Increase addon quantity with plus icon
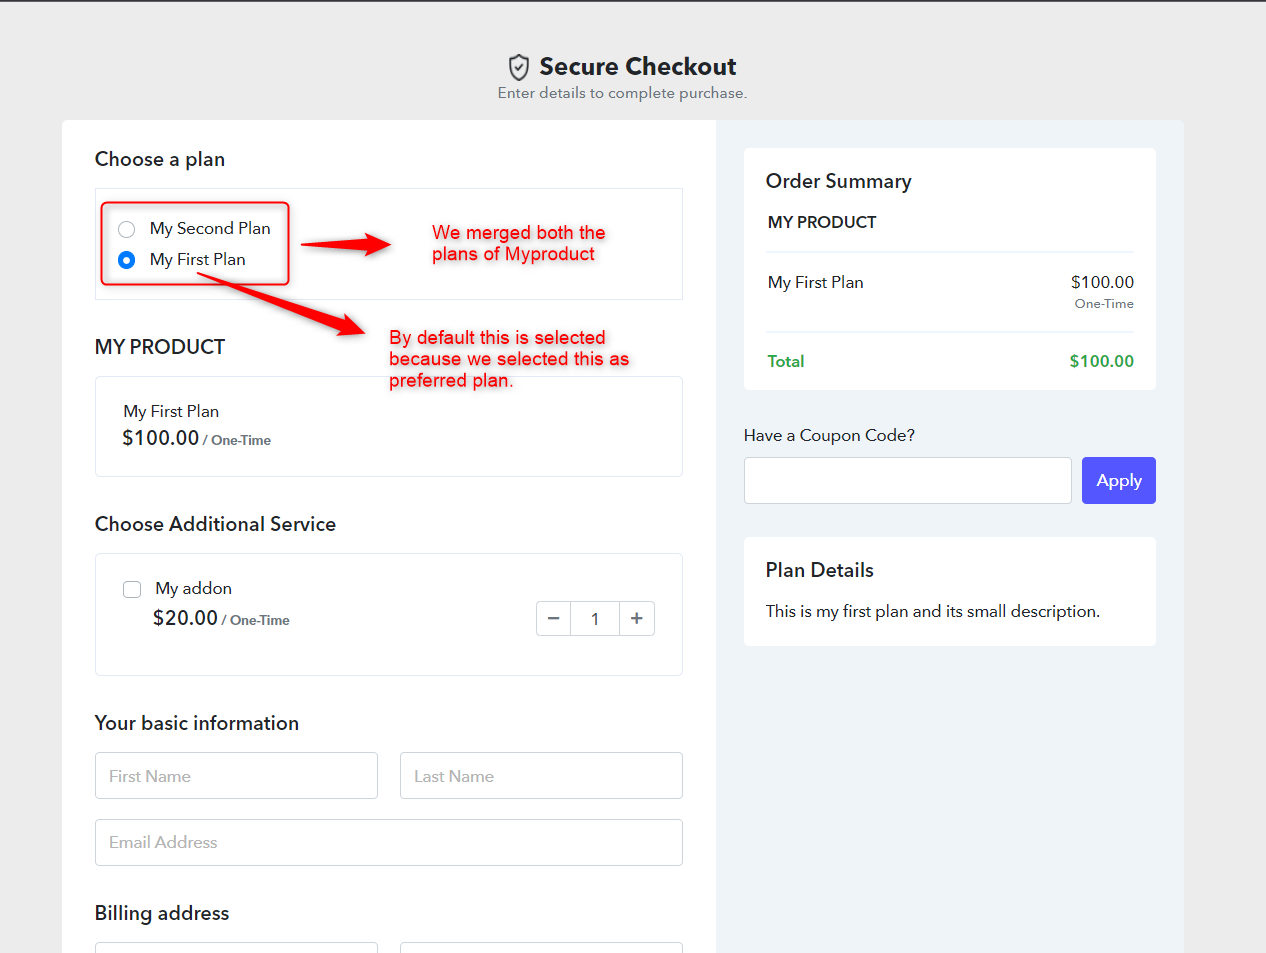 637,619
